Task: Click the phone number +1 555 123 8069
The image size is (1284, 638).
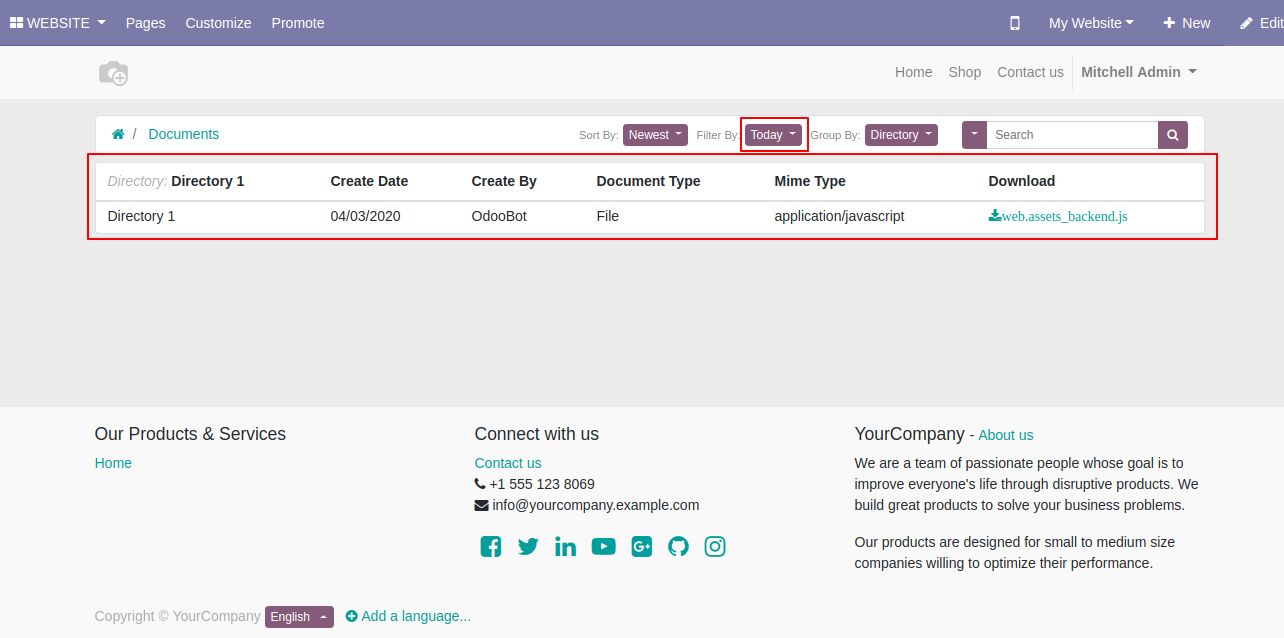Action: click(x=542, y=484)
